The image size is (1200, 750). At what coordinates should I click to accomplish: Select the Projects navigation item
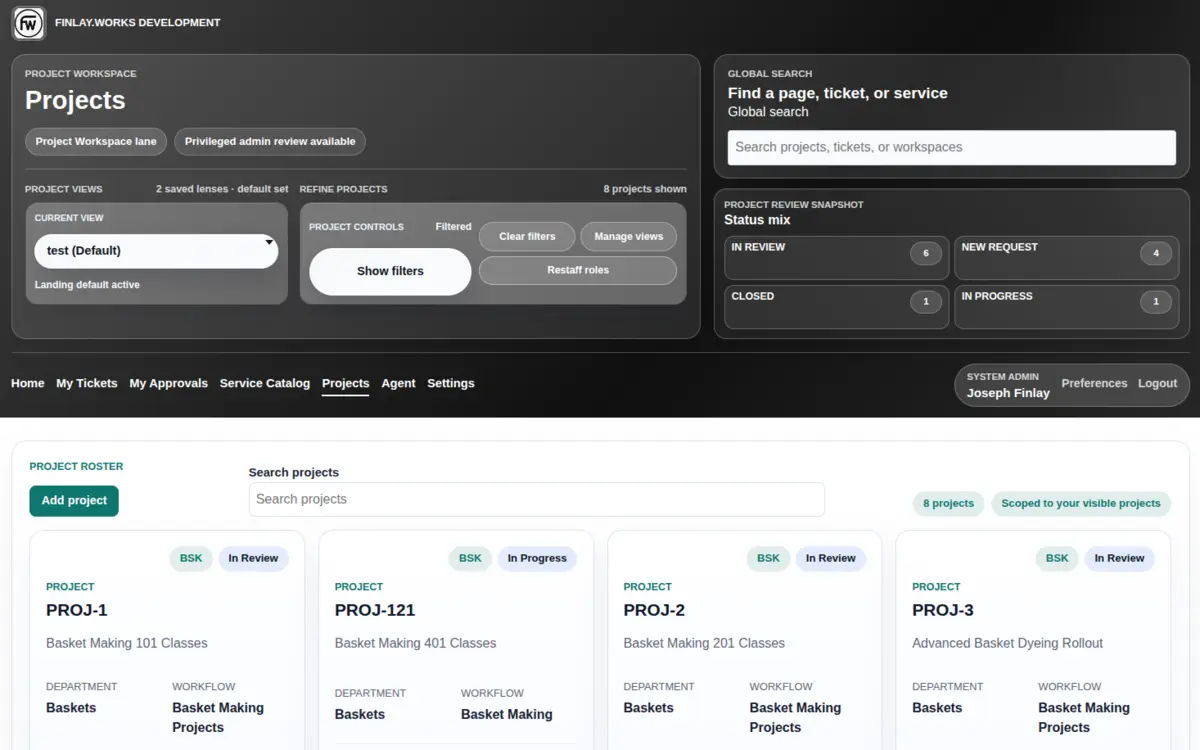tap(345, 383)
